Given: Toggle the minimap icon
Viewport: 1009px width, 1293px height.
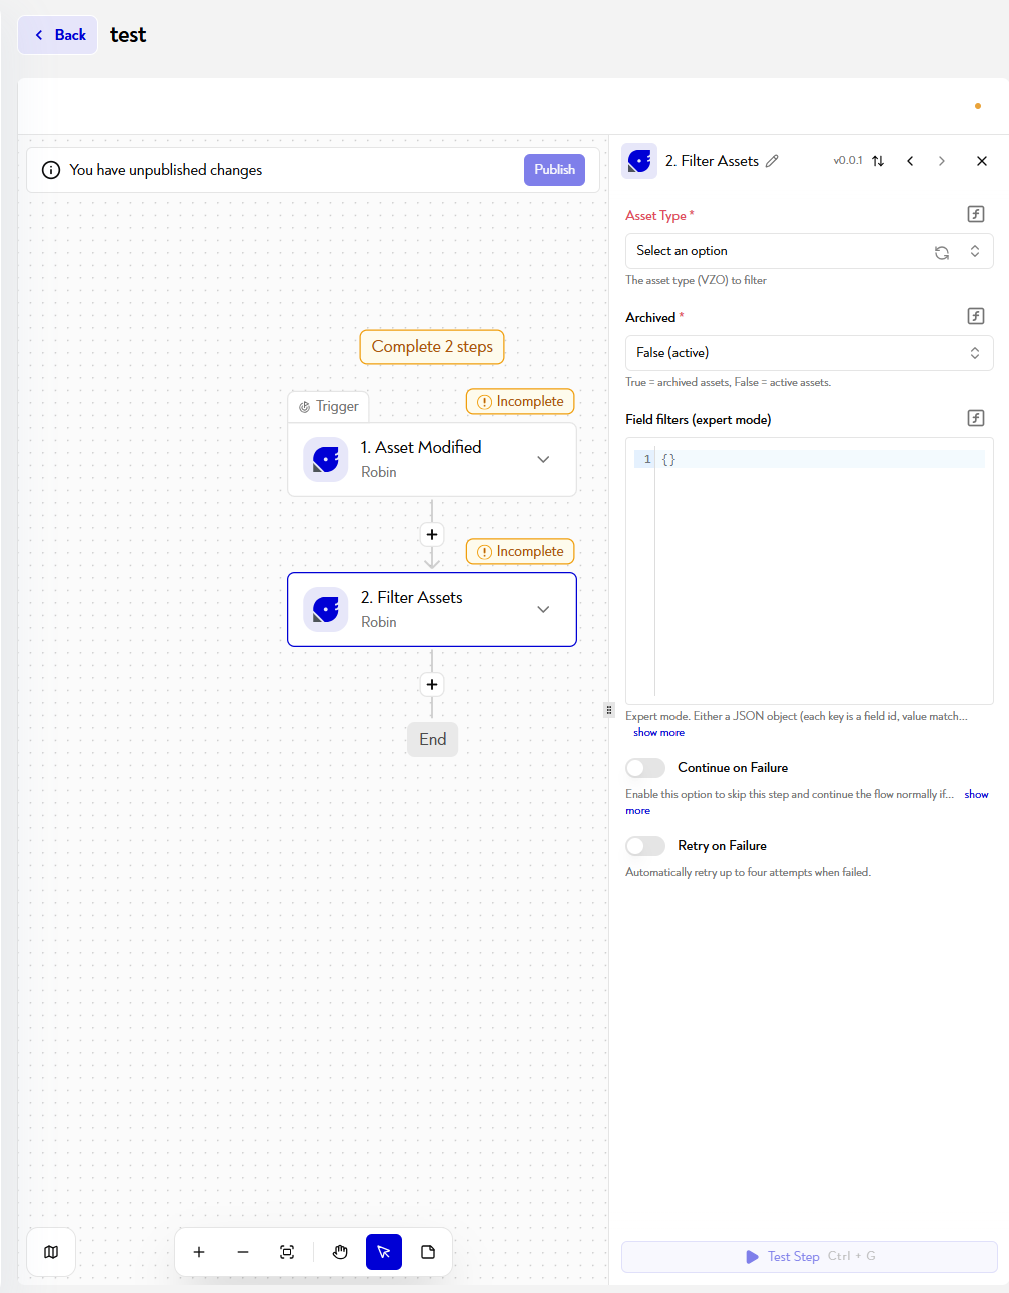Looking at the screenshot, I should coord(51,1252).
